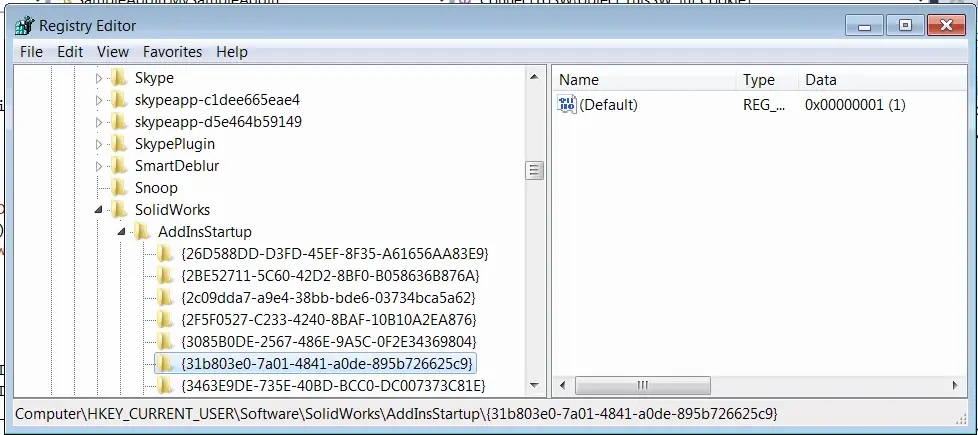
Task: Expand the skypeapp-d5e464b59149 key
Action: click(x=99, y=122)
